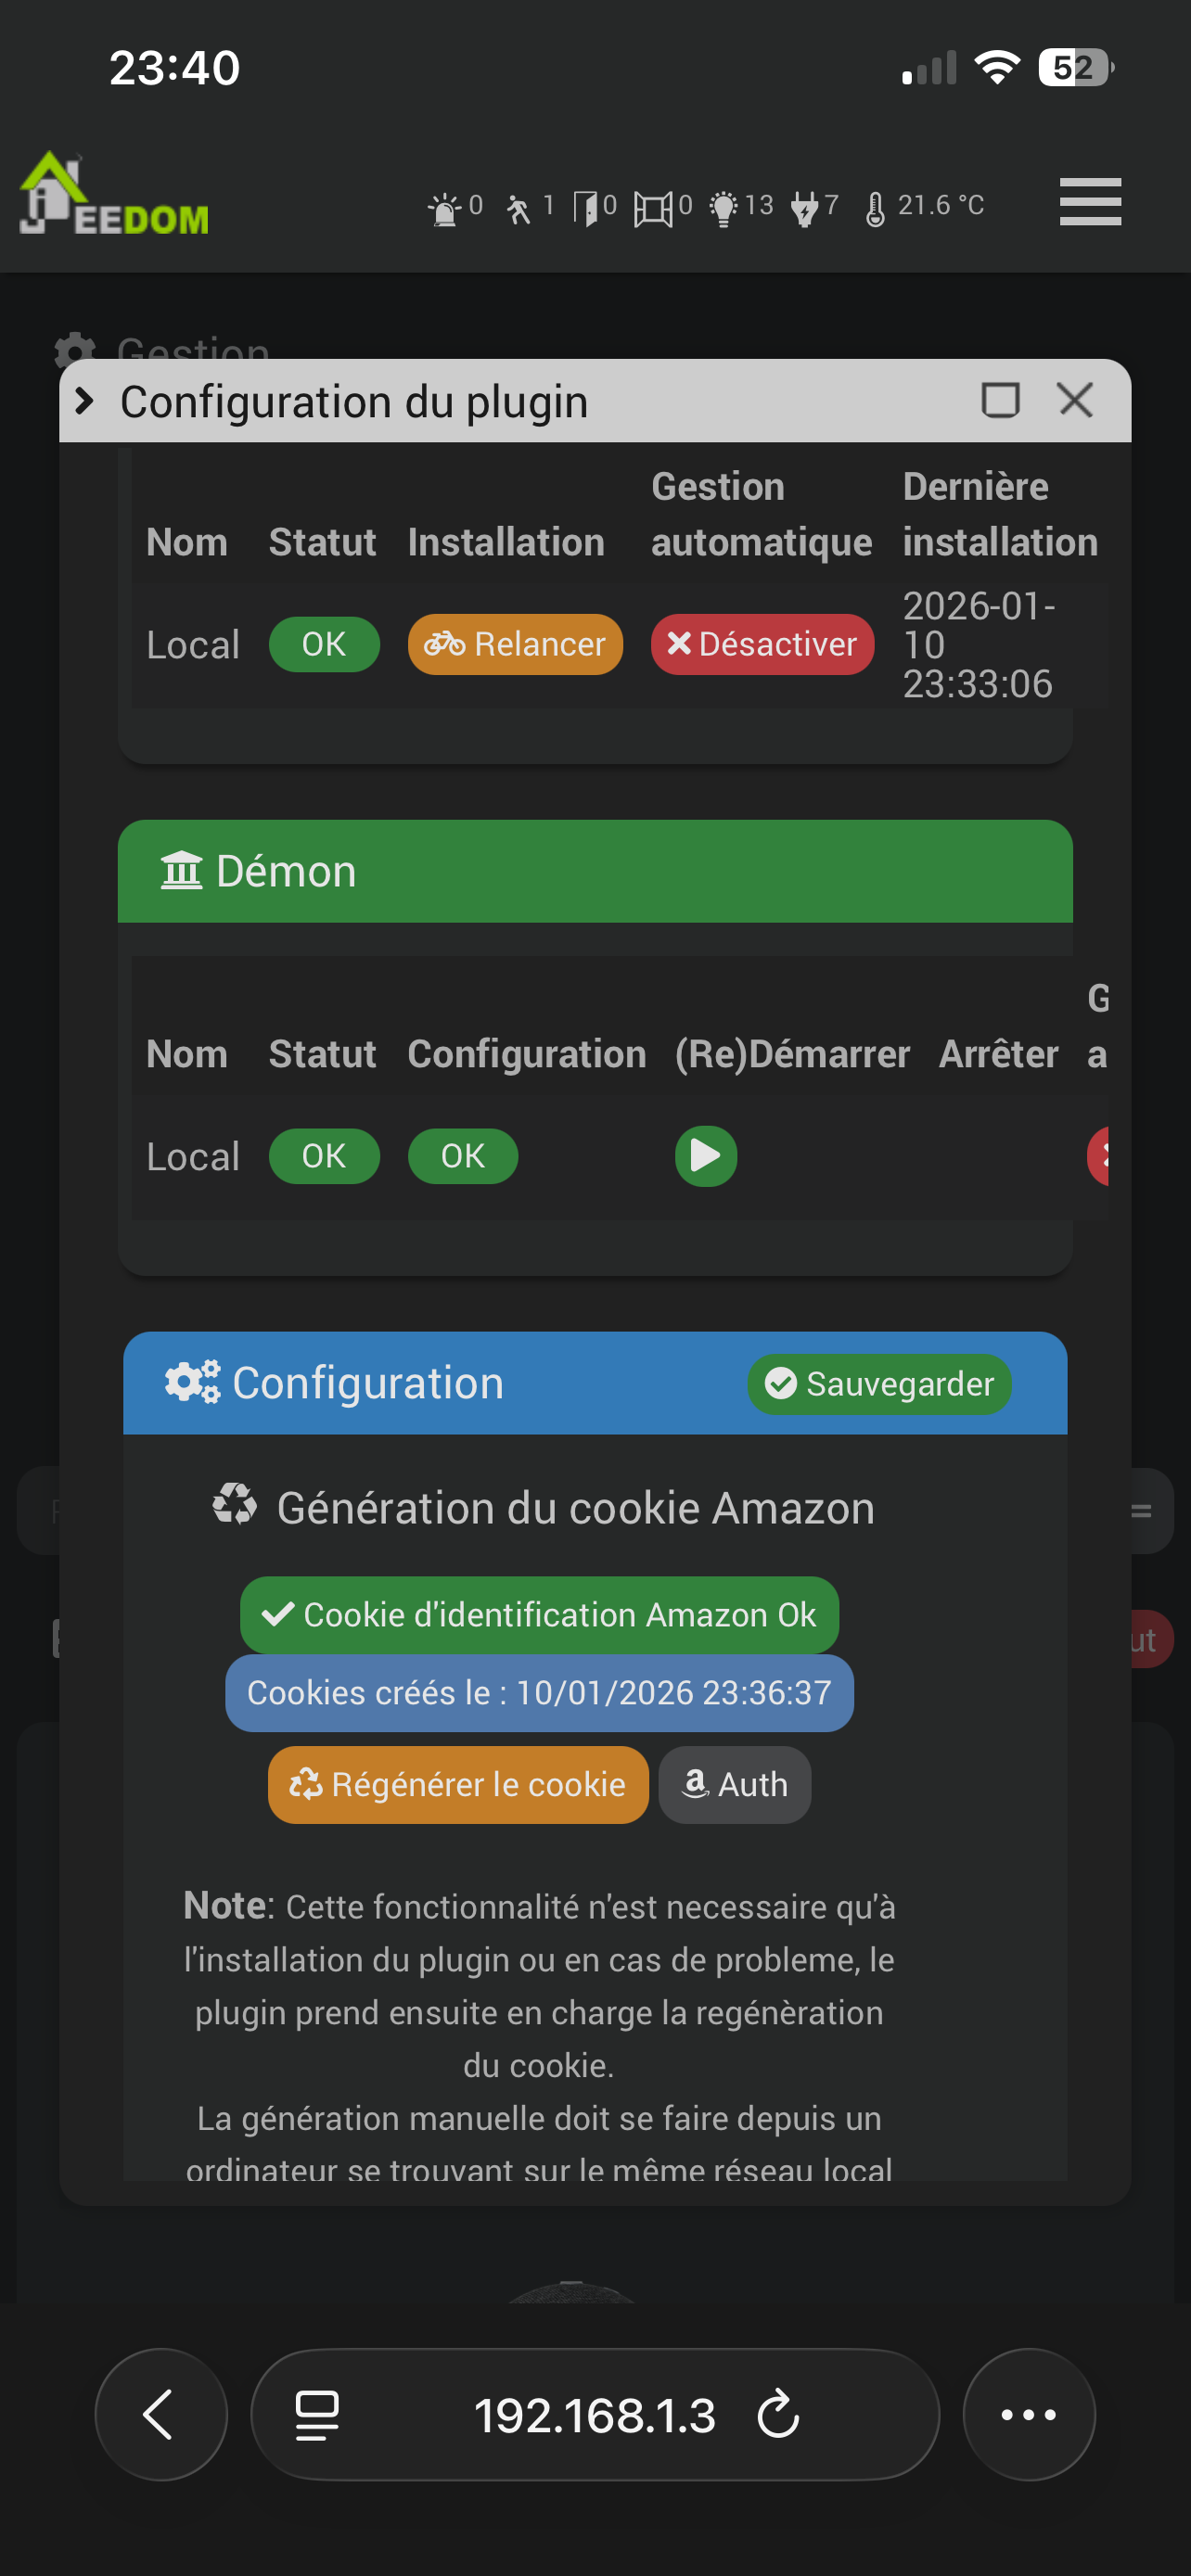Tap the temperature summary icon

pos(875,208)
